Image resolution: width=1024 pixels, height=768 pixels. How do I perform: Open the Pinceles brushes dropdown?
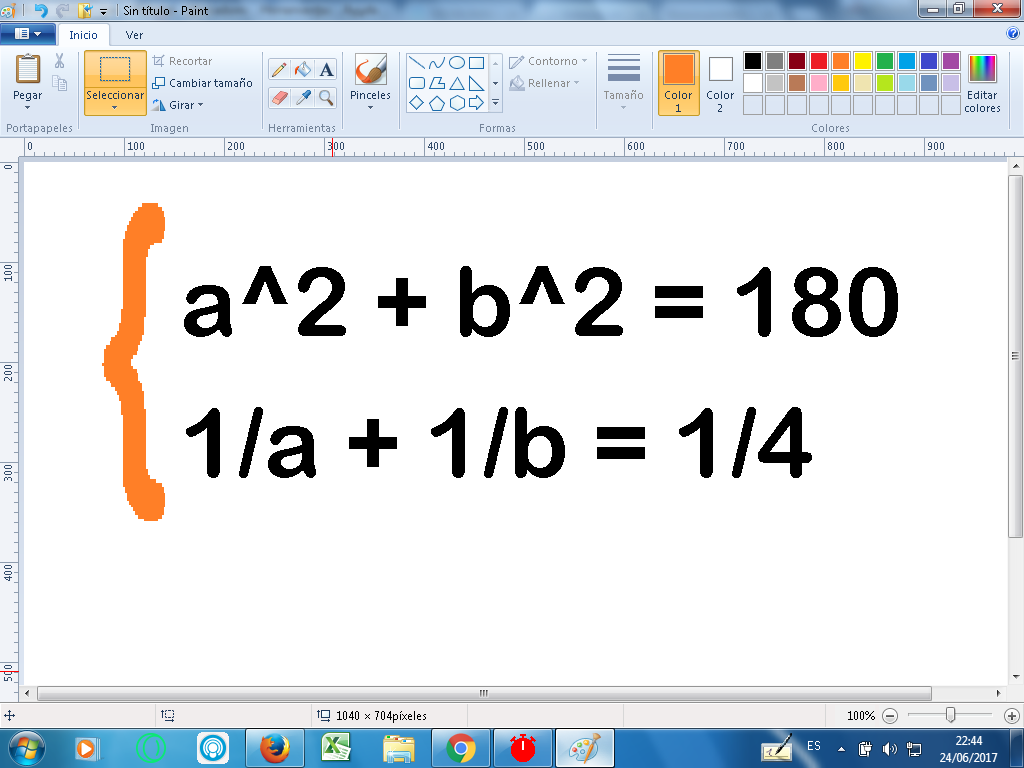370,82
